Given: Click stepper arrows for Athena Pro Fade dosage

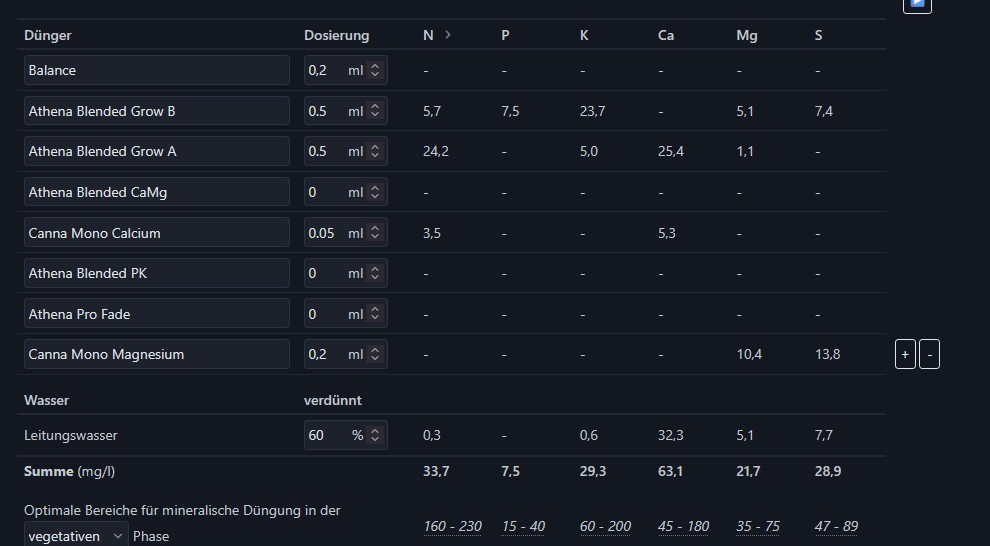Looking at the screenshot, I should point(375,314).
